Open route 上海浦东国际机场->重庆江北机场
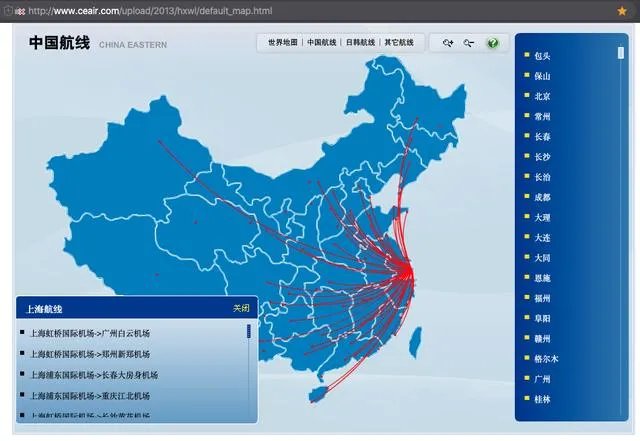640x441 pixels. pyautogui.click(x=90, y=396)
